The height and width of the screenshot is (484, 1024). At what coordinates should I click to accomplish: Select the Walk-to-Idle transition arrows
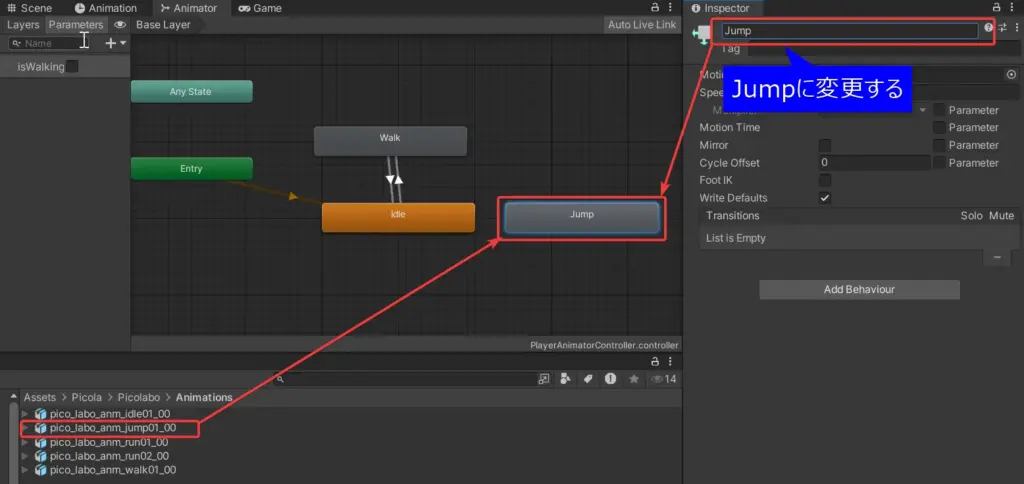click(394, 179)
